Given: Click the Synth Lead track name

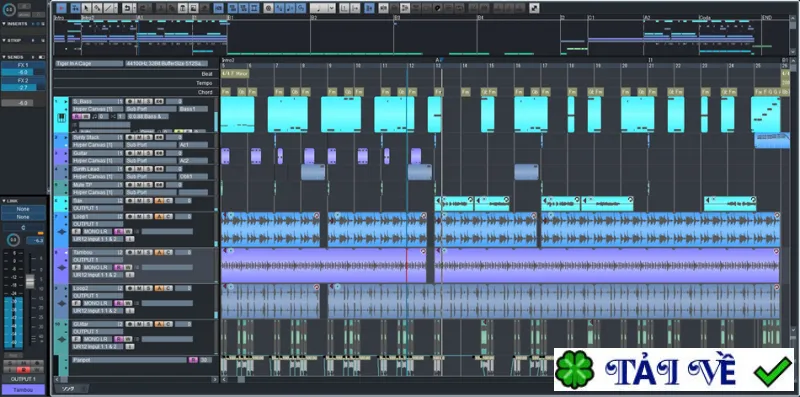Looking at the screenshot, I should pos(97,169).
